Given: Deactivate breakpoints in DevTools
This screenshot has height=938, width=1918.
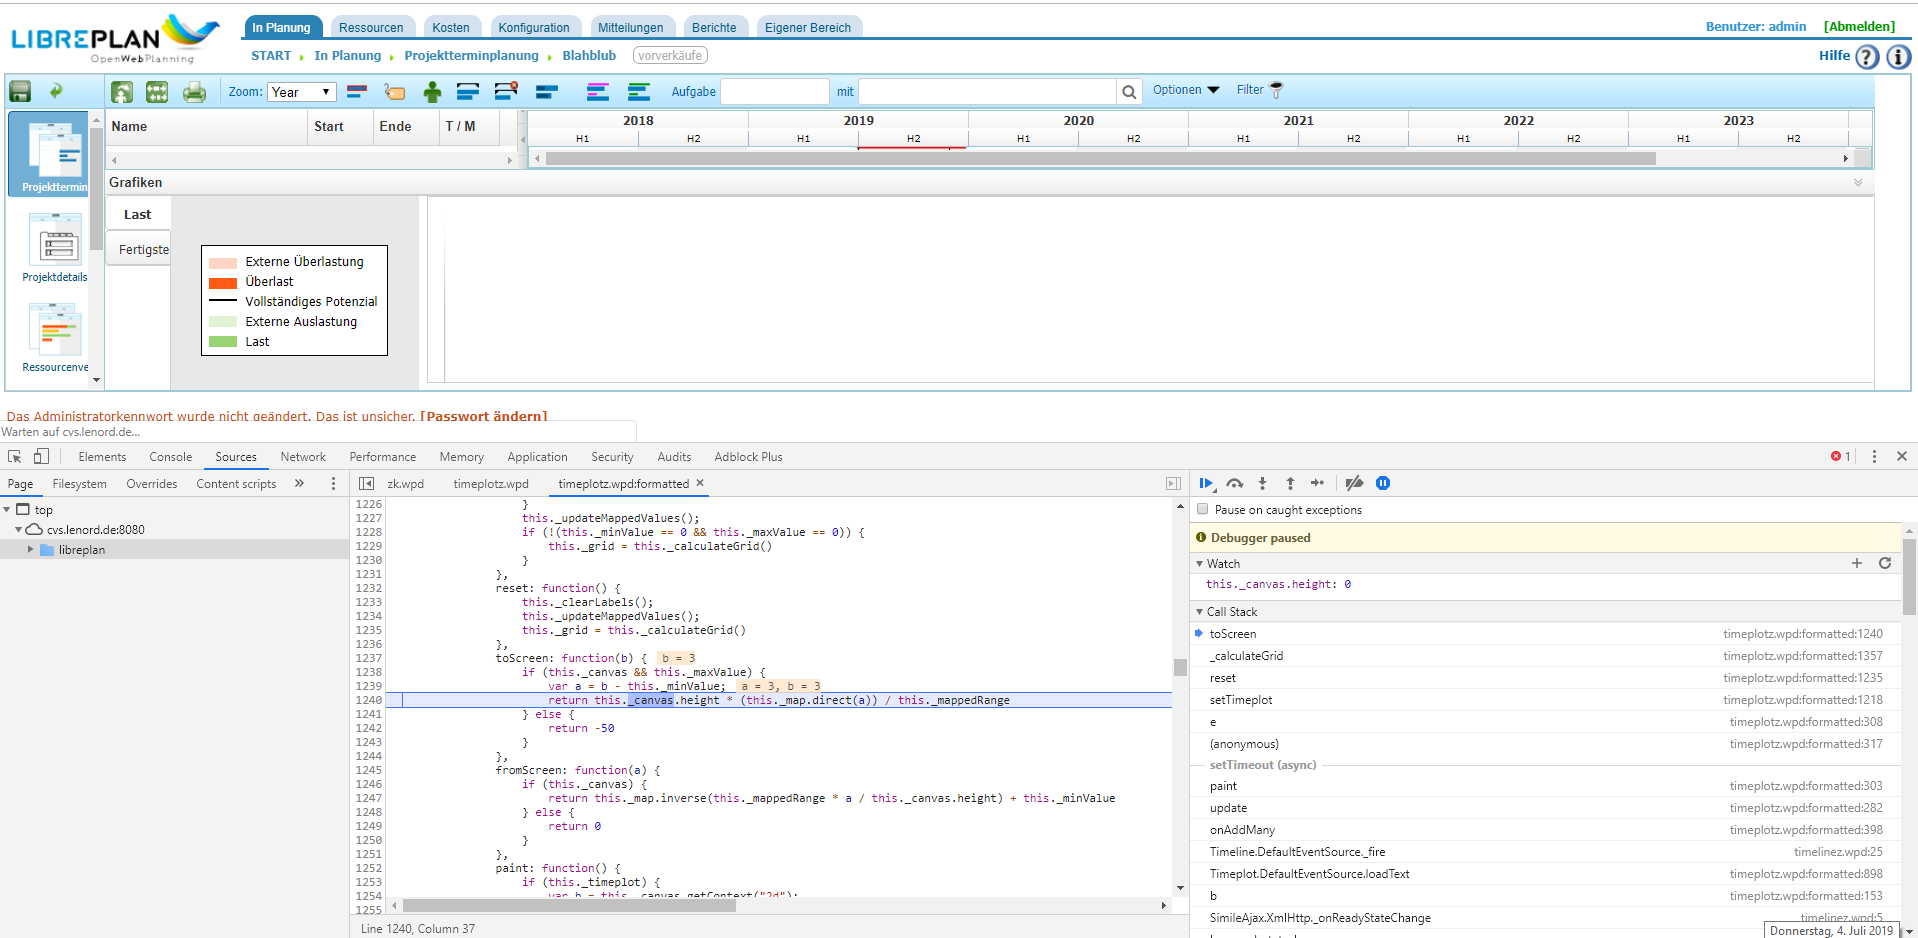Looking at the screenshot, I should click(x=1353, y=483).
